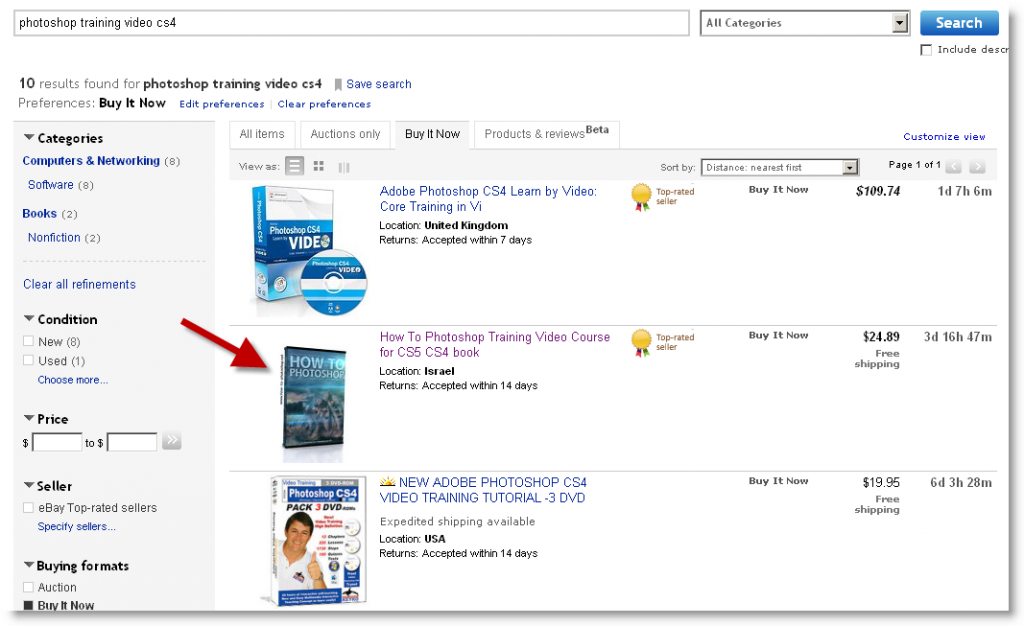Image resolution: width=1024 pixels, height=626 pixels.
Task: Open Software subcategory link
Action: click(50, 185)
